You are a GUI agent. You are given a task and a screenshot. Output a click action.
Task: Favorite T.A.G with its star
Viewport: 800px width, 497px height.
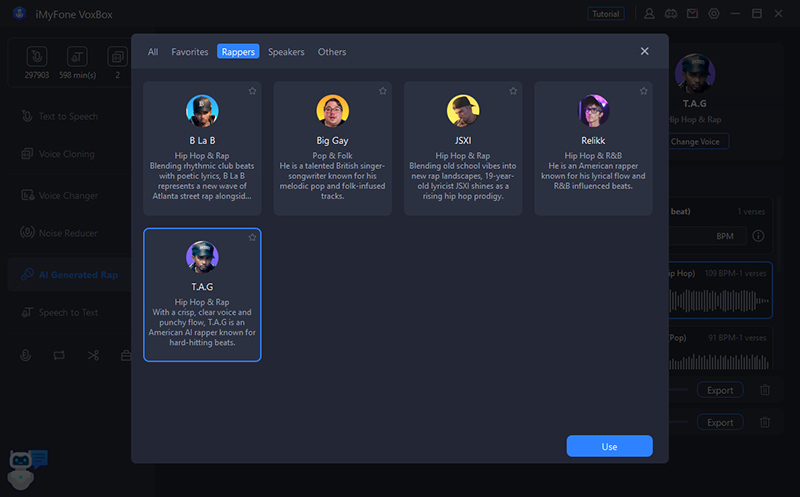[252, 237]
